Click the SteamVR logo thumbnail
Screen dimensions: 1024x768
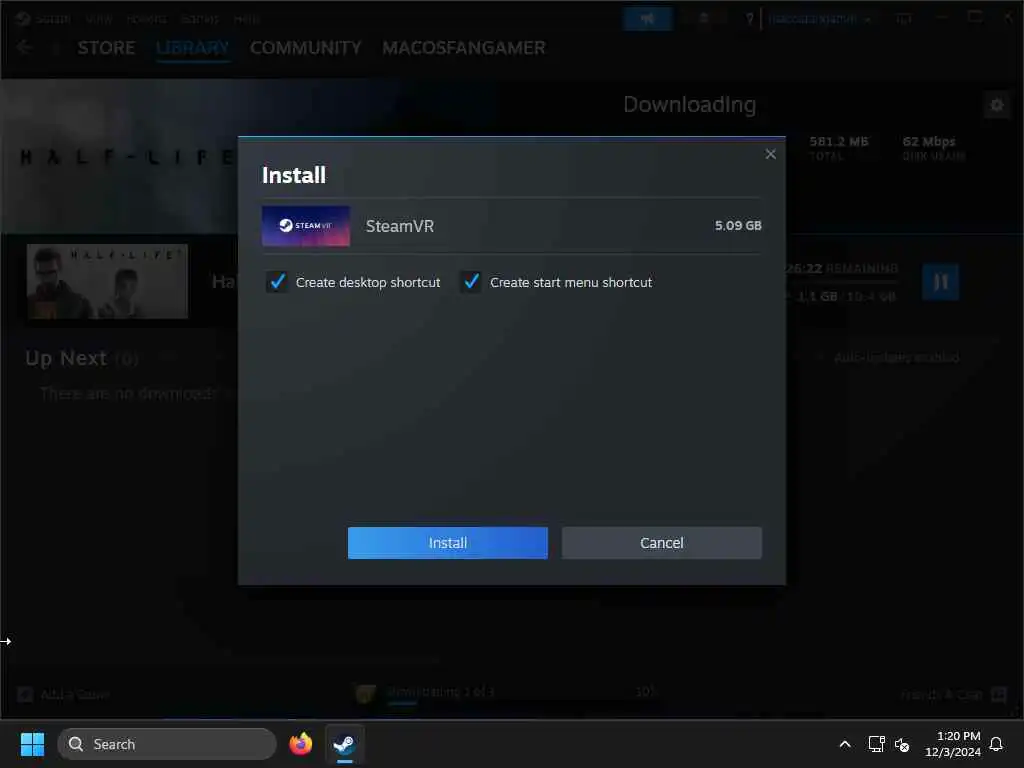(306, 226)
